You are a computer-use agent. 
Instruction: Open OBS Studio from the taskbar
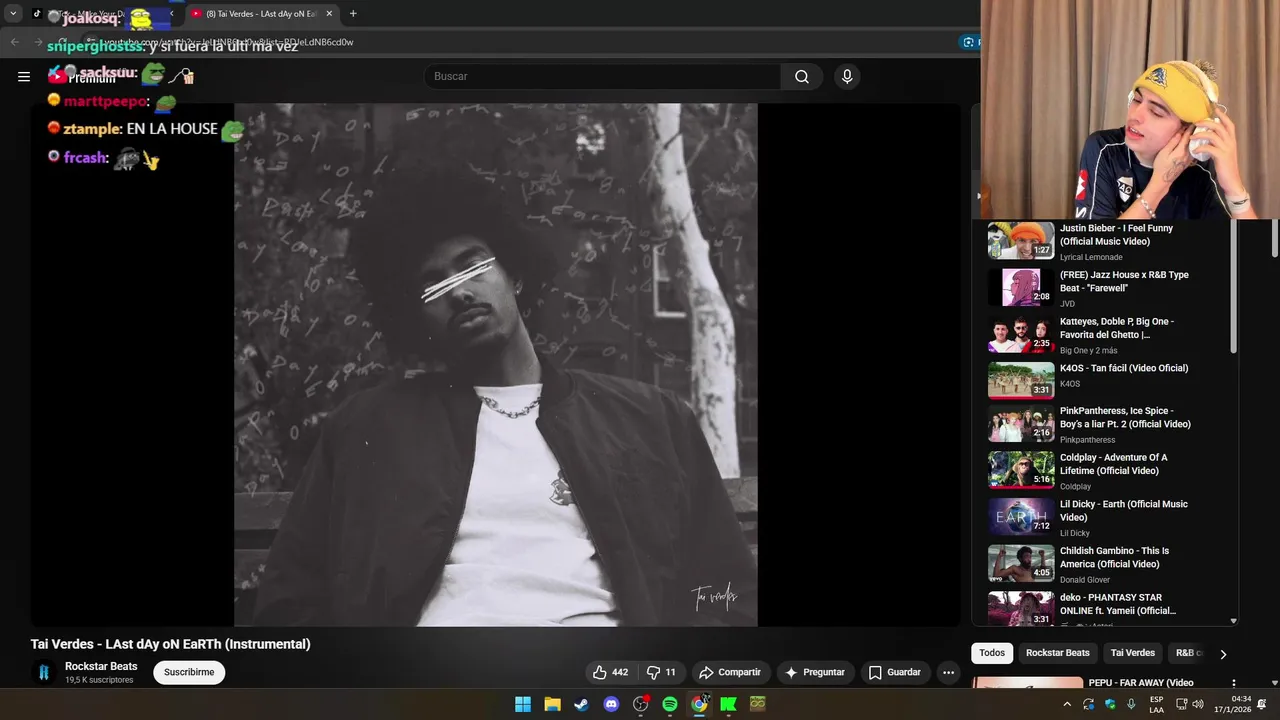pyautogui.click(x=640, y=704)
